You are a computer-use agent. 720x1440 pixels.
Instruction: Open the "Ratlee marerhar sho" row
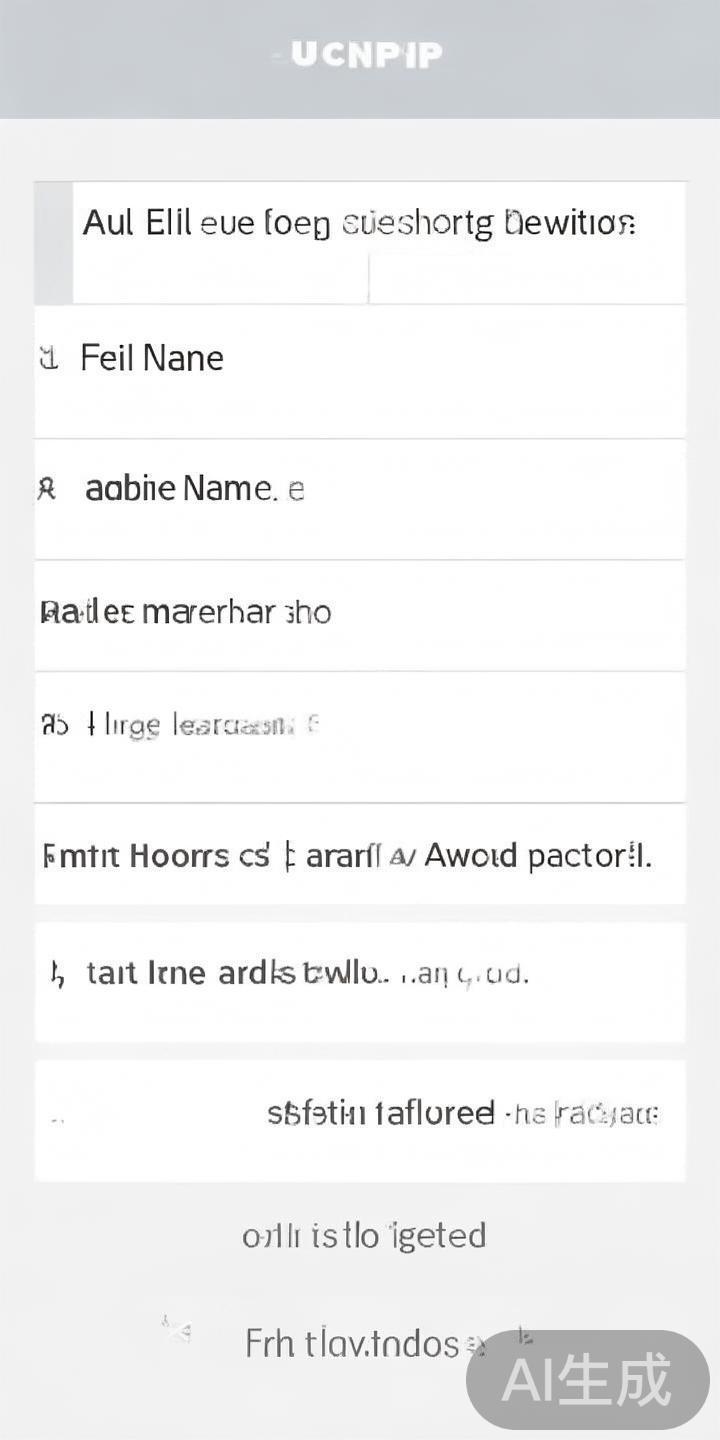click(x=360, y=615)
